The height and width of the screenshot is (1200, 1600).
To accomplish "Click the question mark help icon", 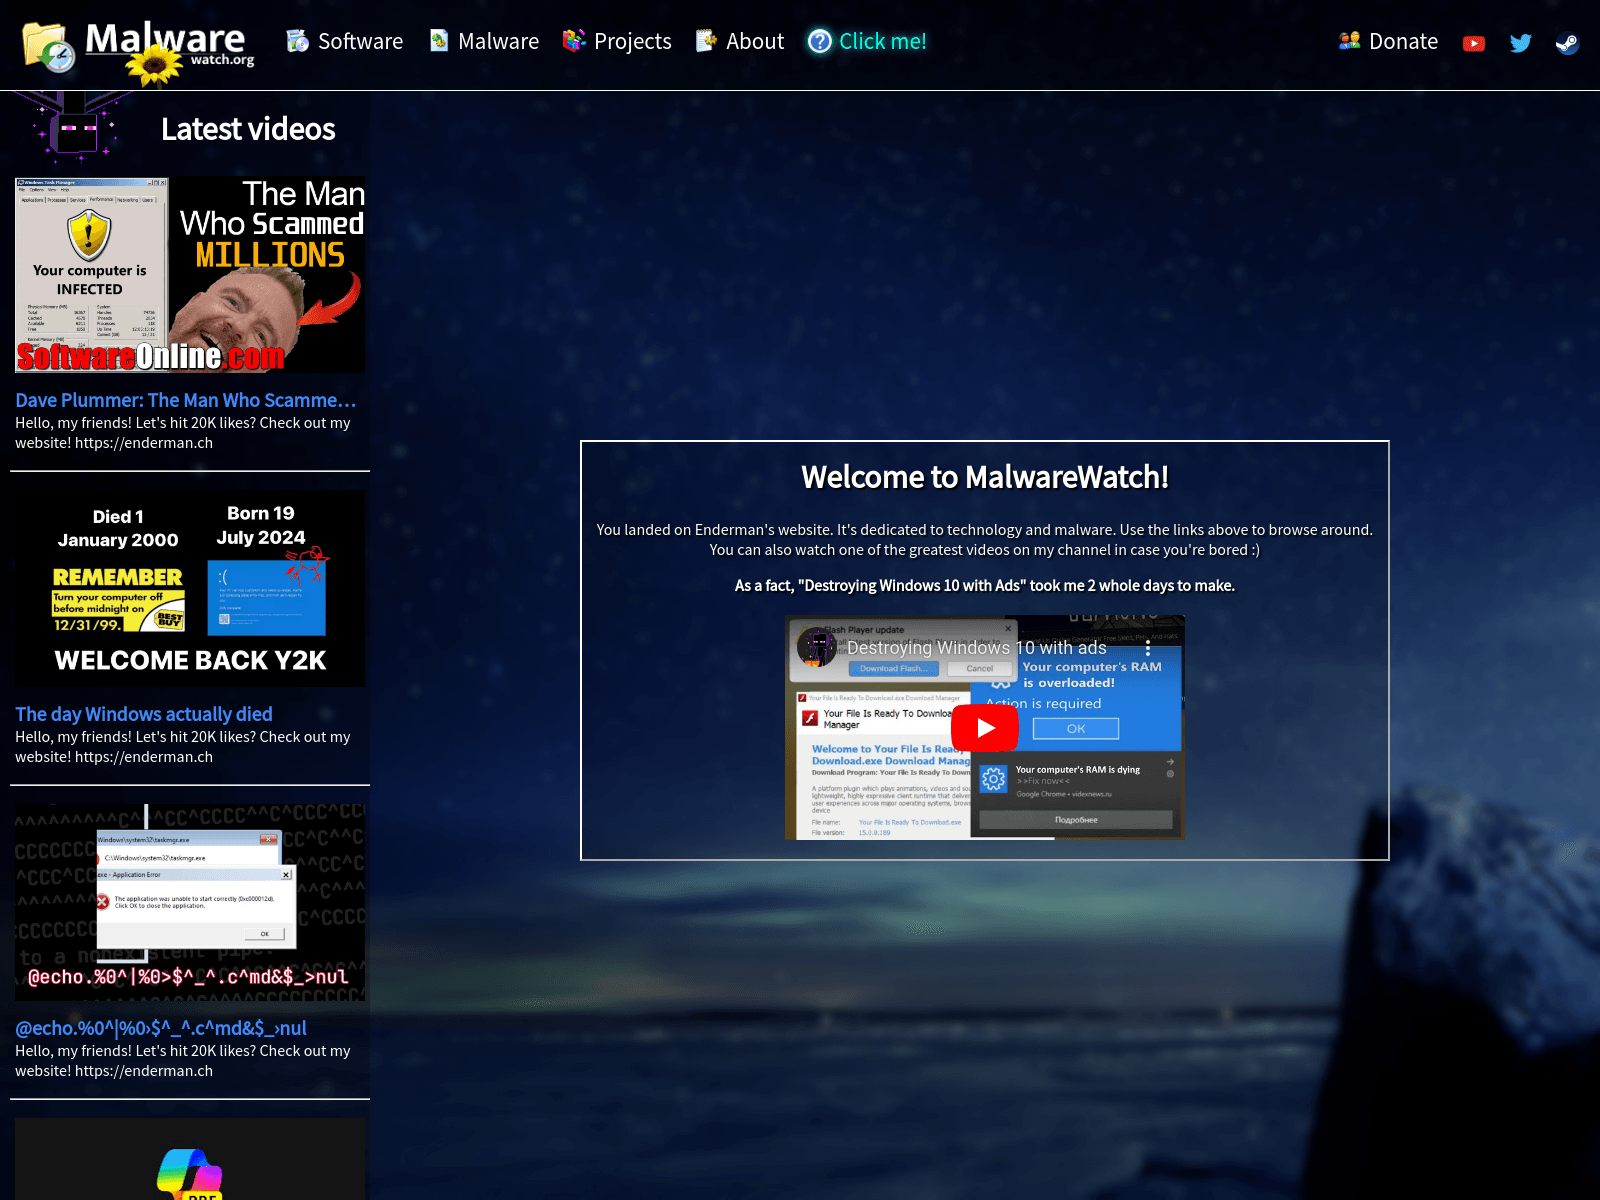I will (x=819, y=41).
